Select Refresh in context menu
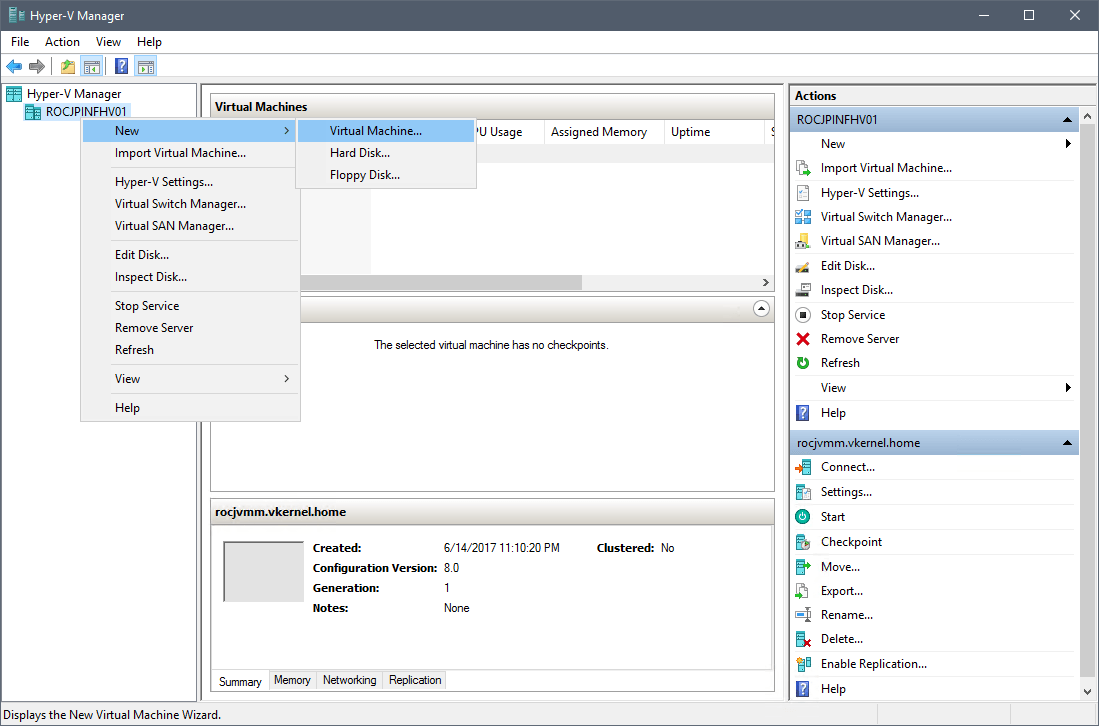This screenshot has height=726, width=1099. pos(191,350)
